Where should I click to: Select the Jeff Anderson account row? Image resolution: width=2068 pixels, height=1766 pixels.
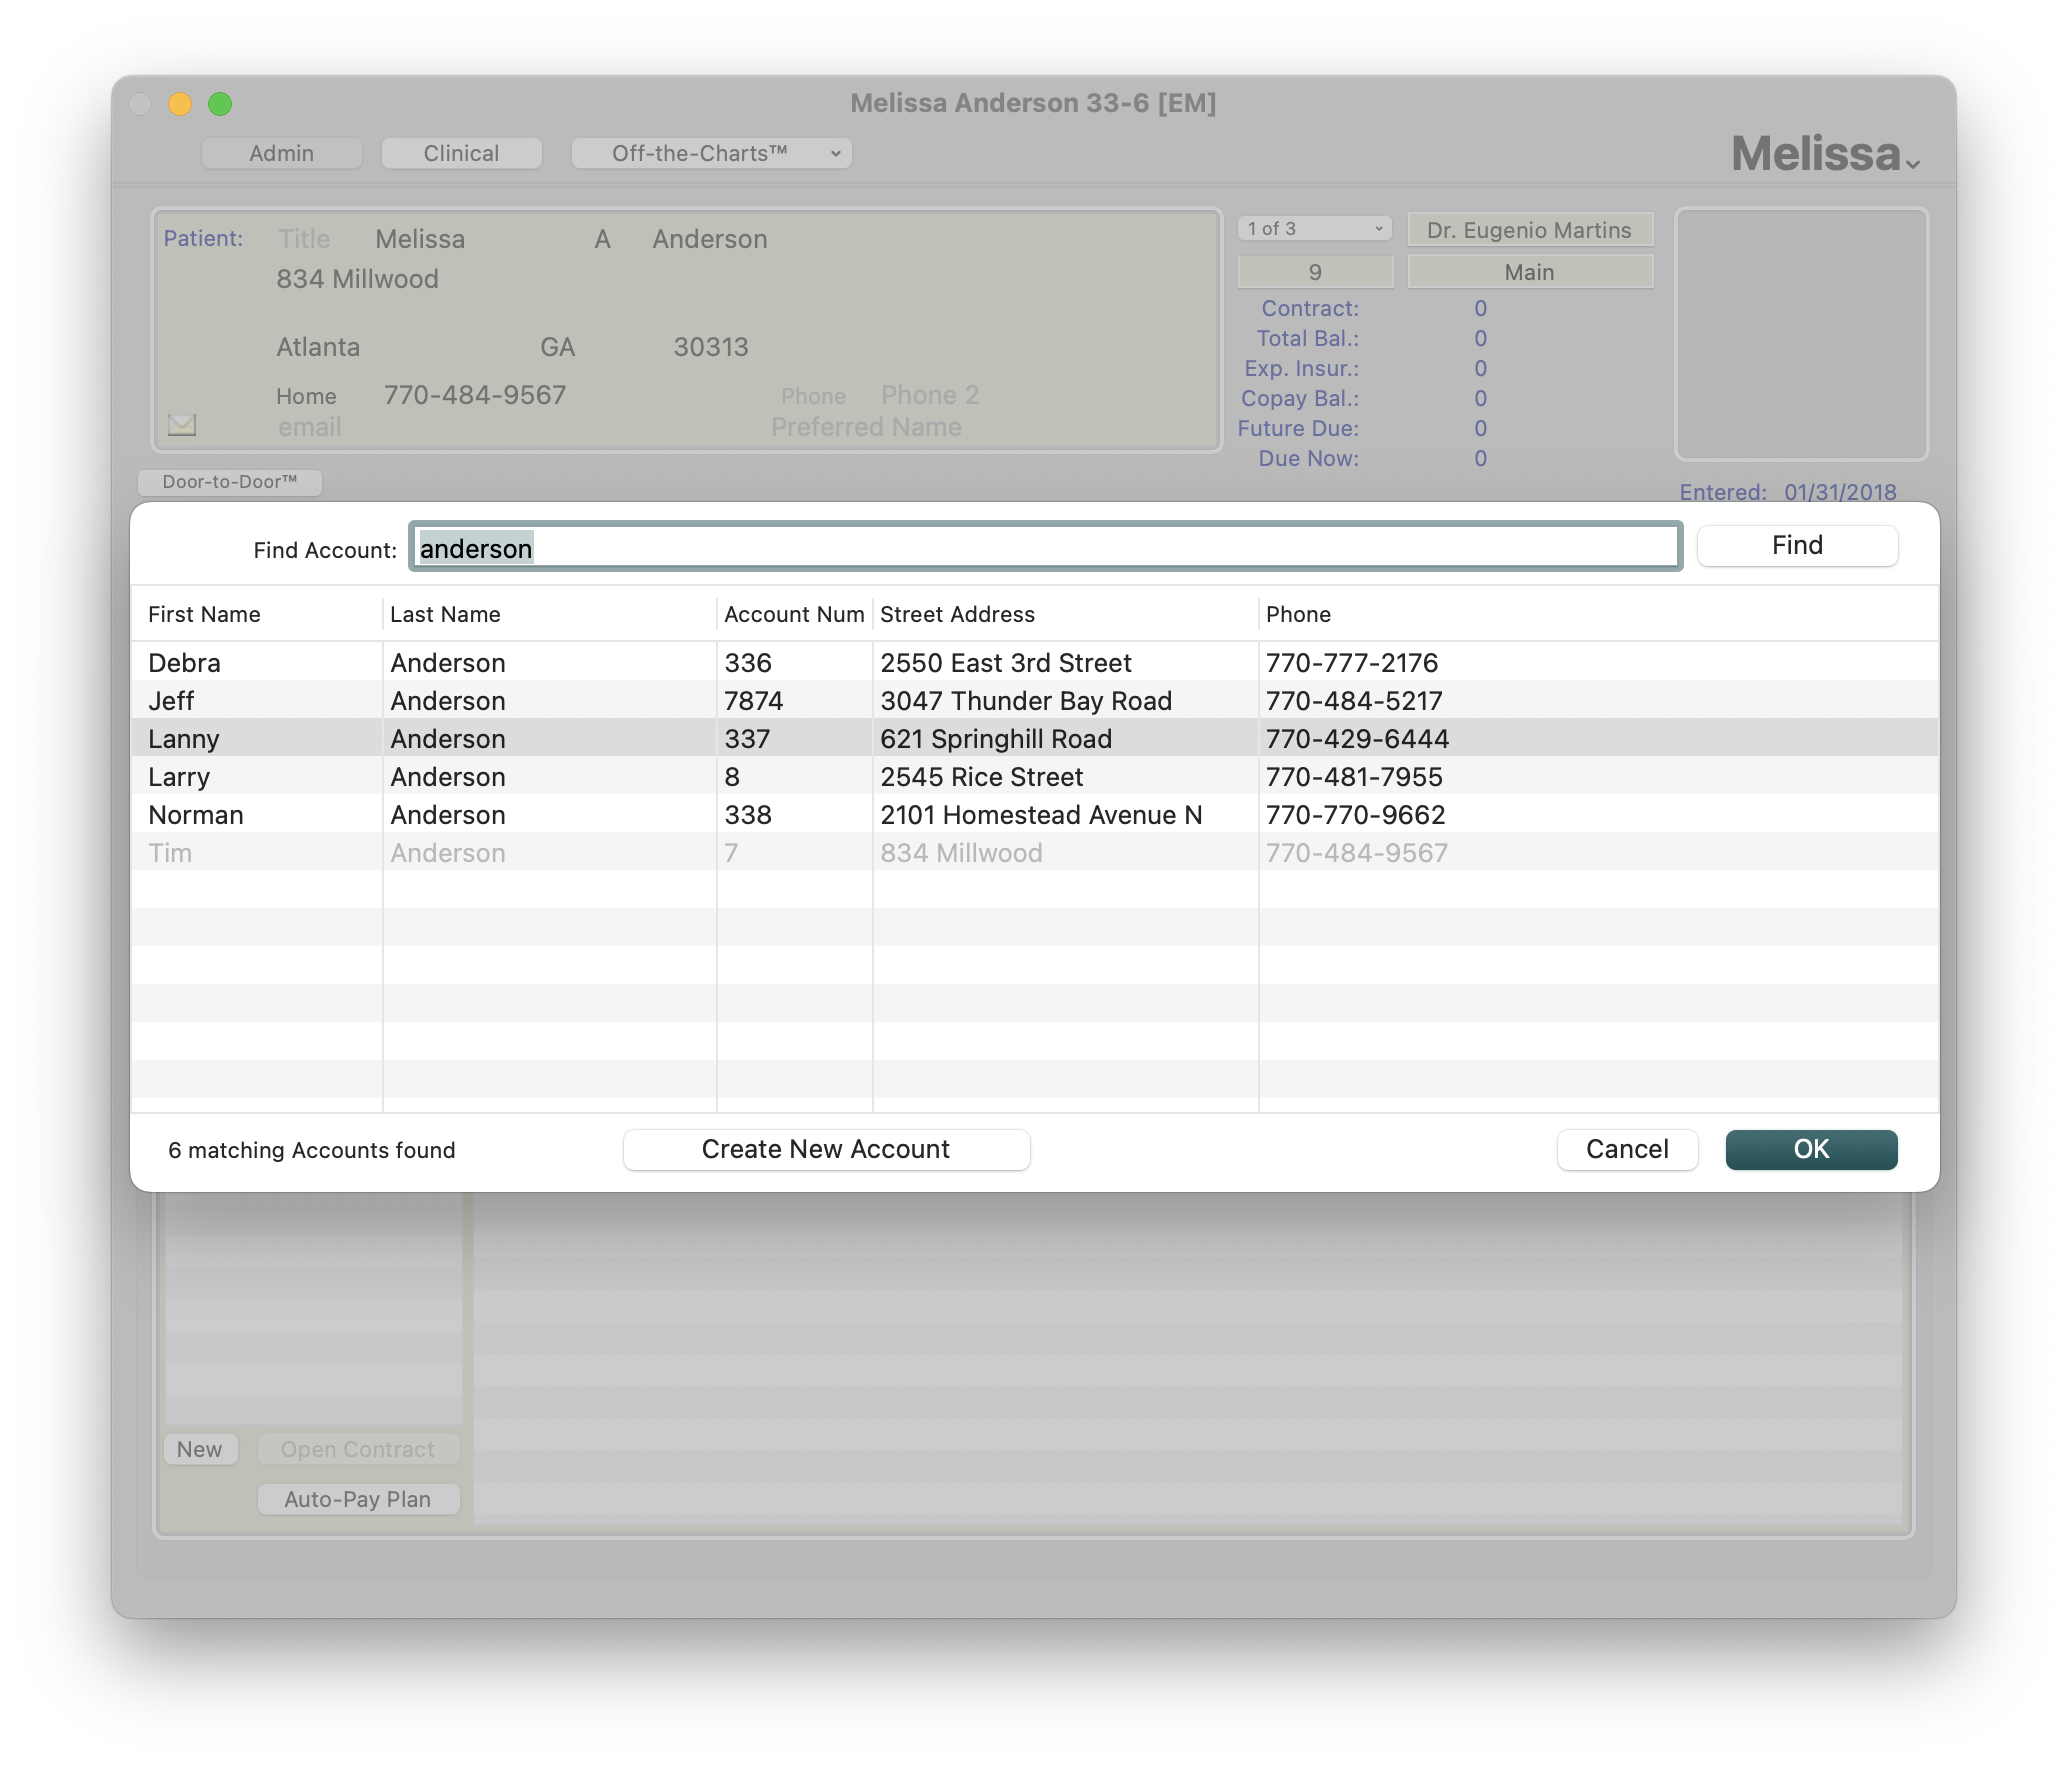coord(640,701)
